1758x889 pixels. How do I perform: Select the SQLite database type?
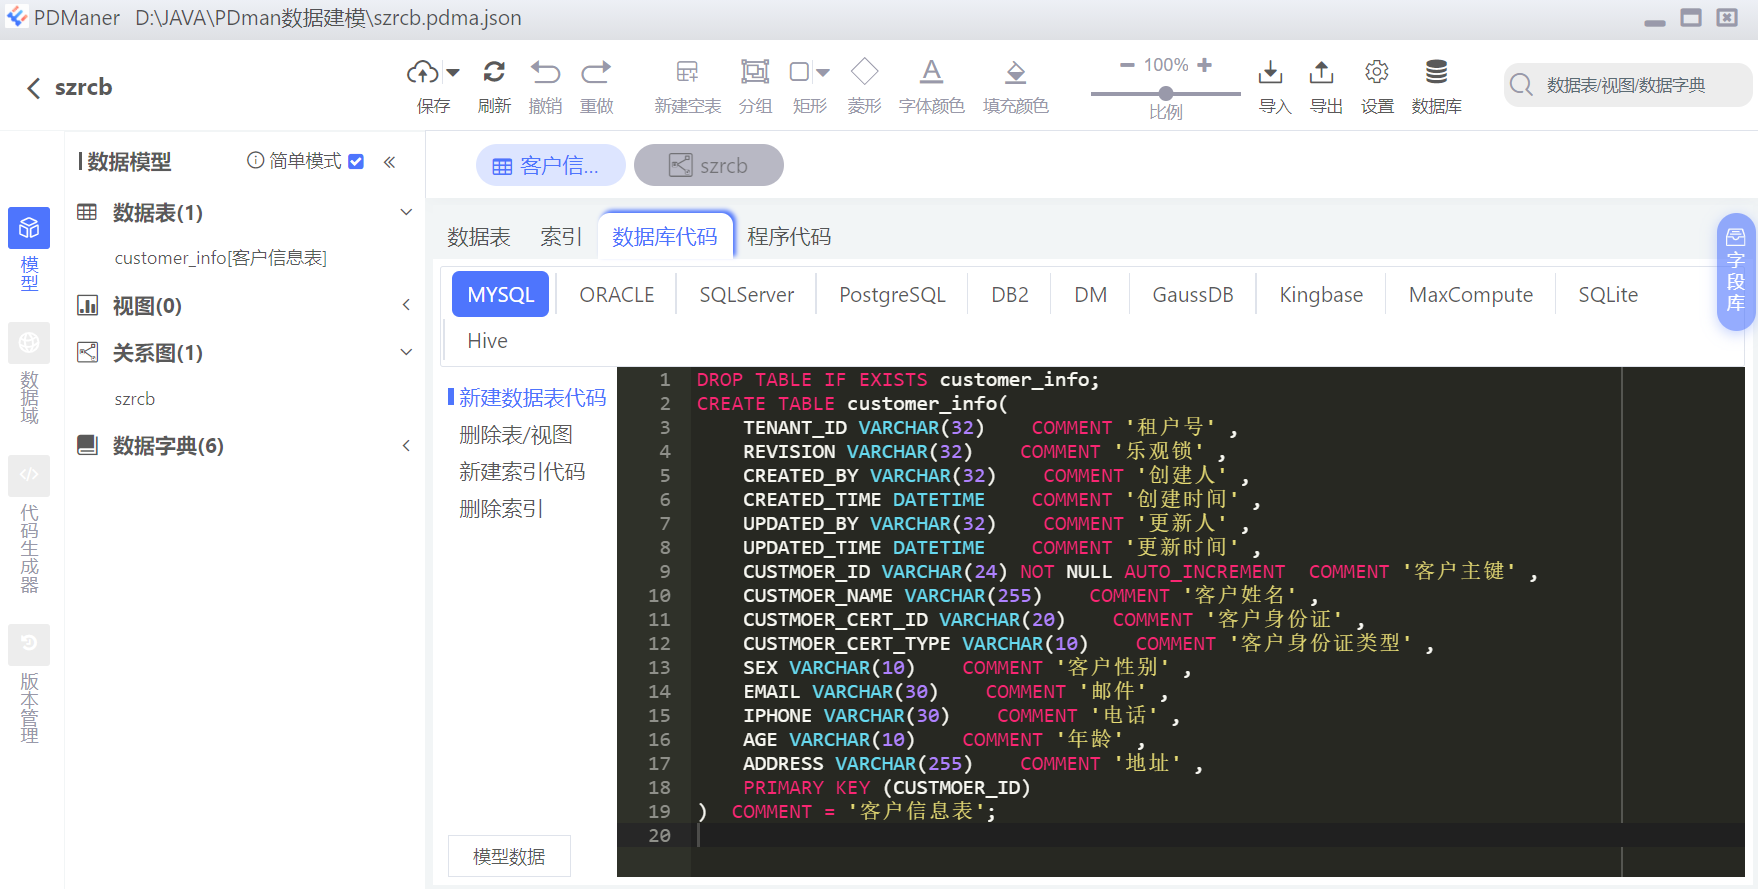click(x=1608, y=294)
